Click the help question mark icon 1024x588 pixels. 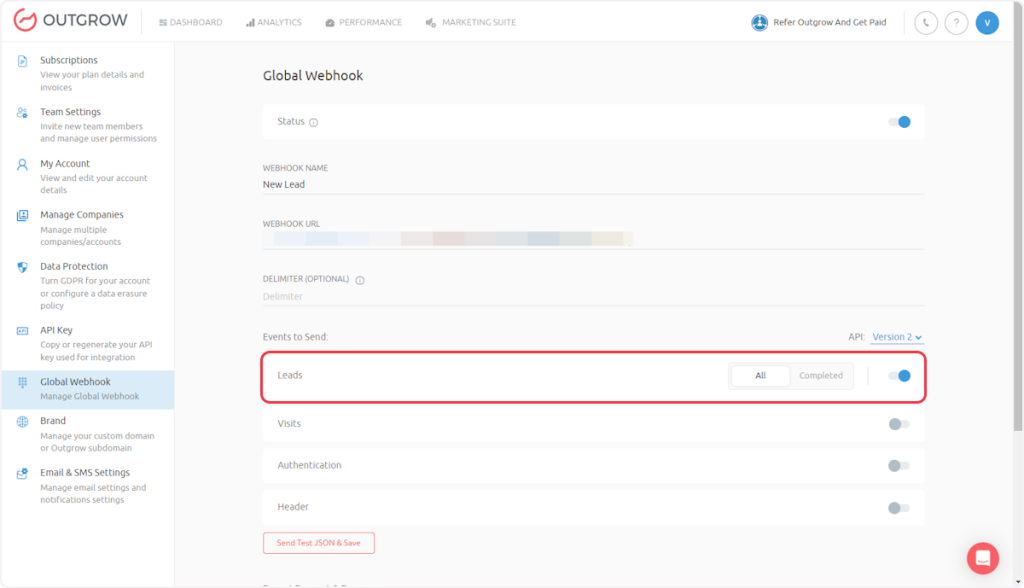pyautogui.click(x=956, y=22)
